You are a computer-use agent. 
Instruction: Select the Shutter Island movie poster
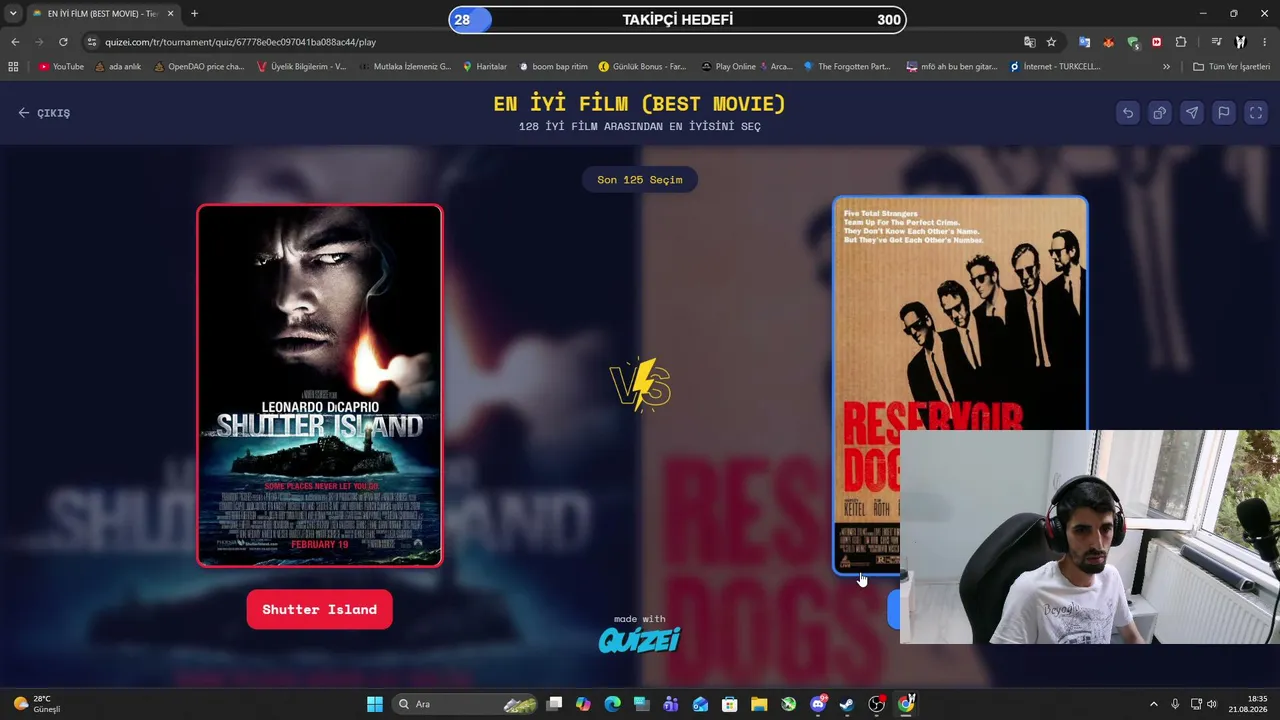320,386
